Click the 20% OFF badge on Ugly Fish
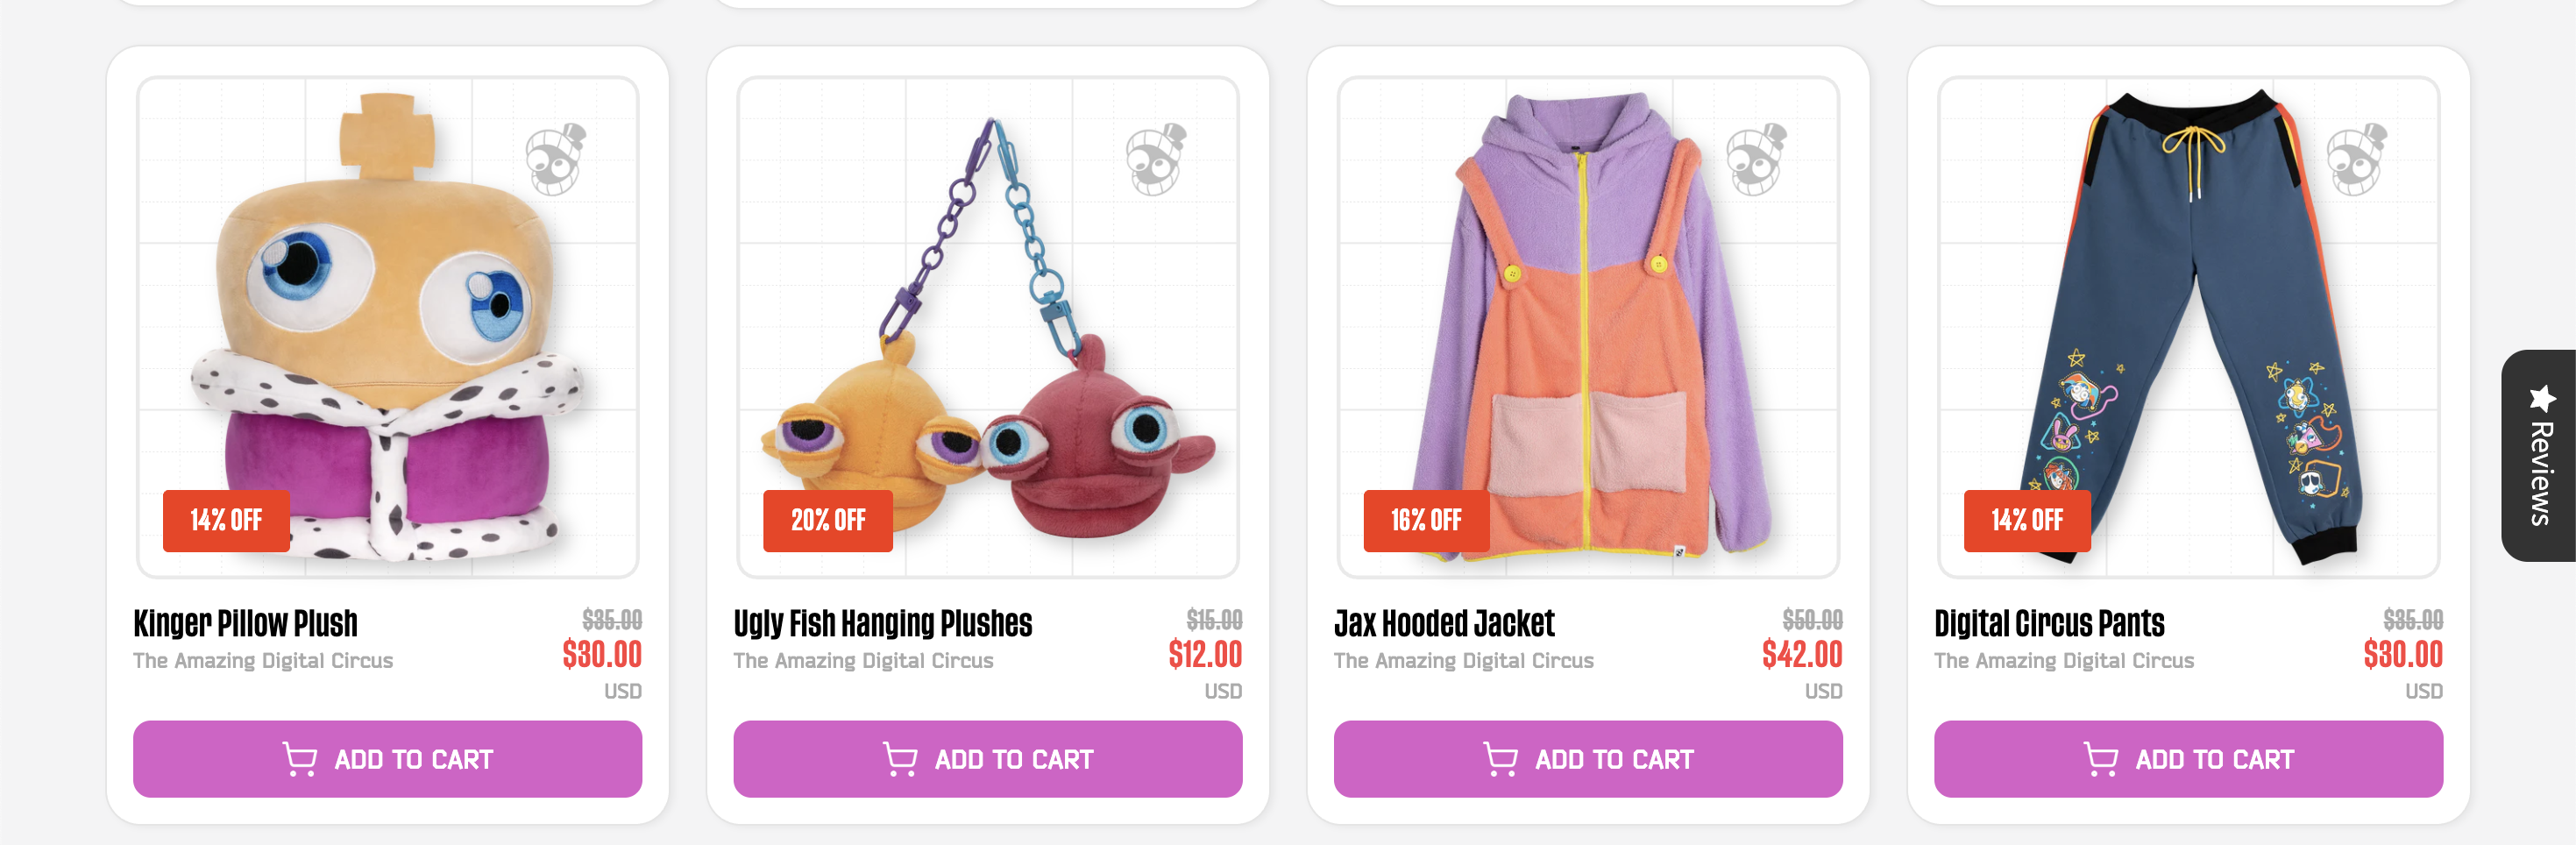The height and width of the screenshot is (845, 2576). click(x=828, y=520)
